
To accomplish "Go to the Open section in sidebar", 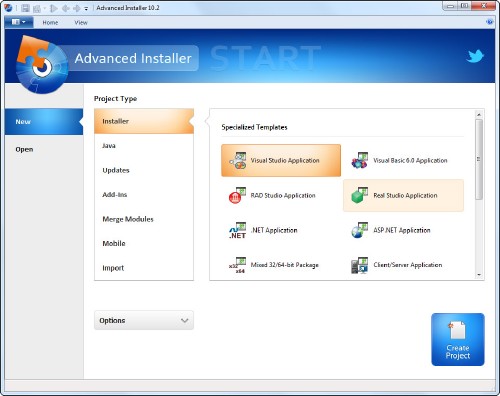I will [24, 149].
